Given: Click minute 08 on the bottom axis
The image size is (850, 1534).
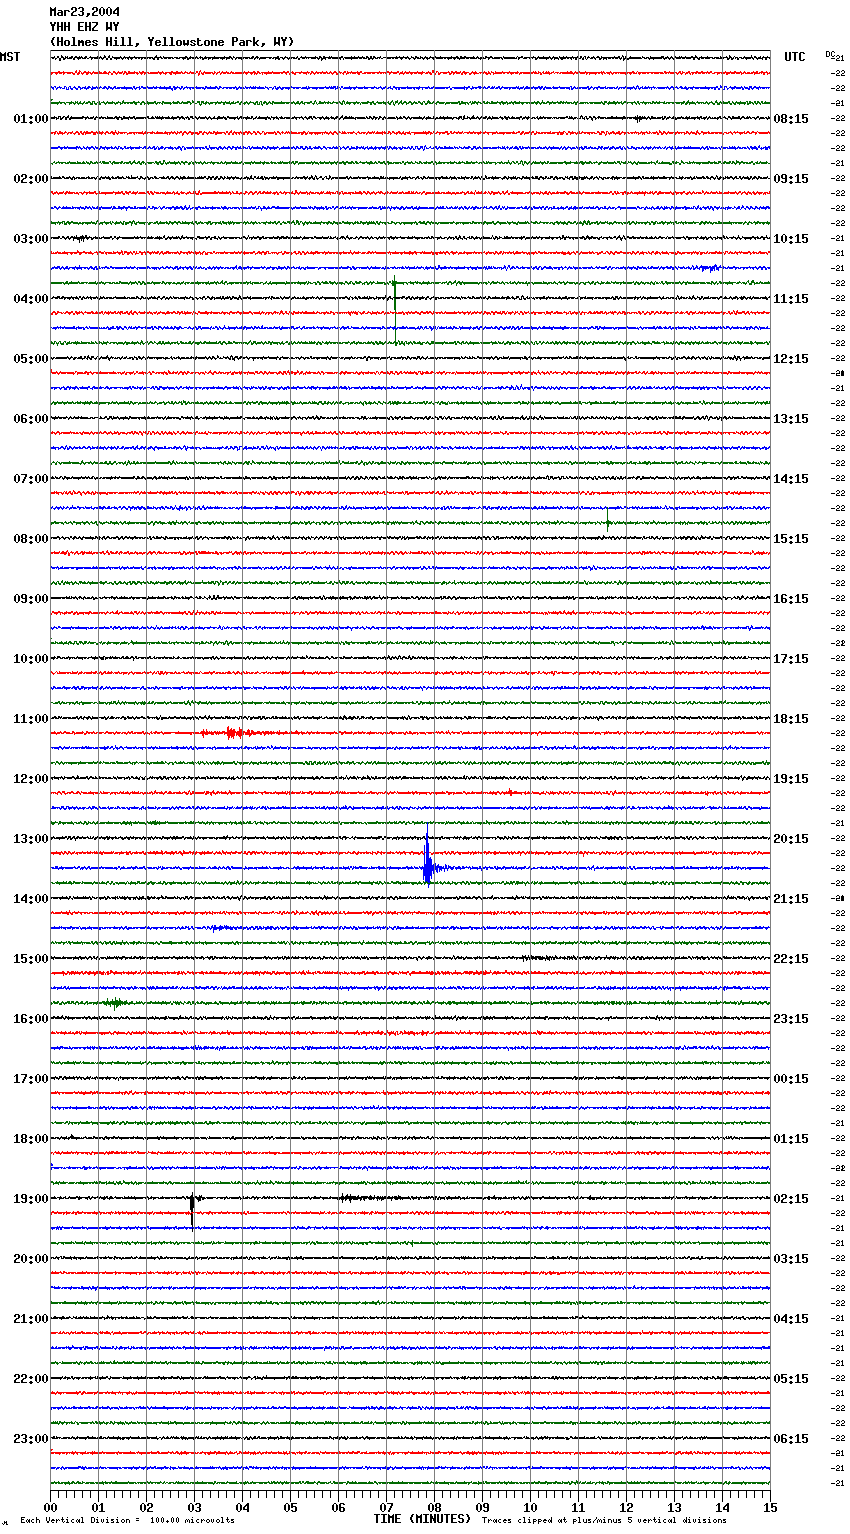Looking at the screenshot, I should [x=434, y=1507].
